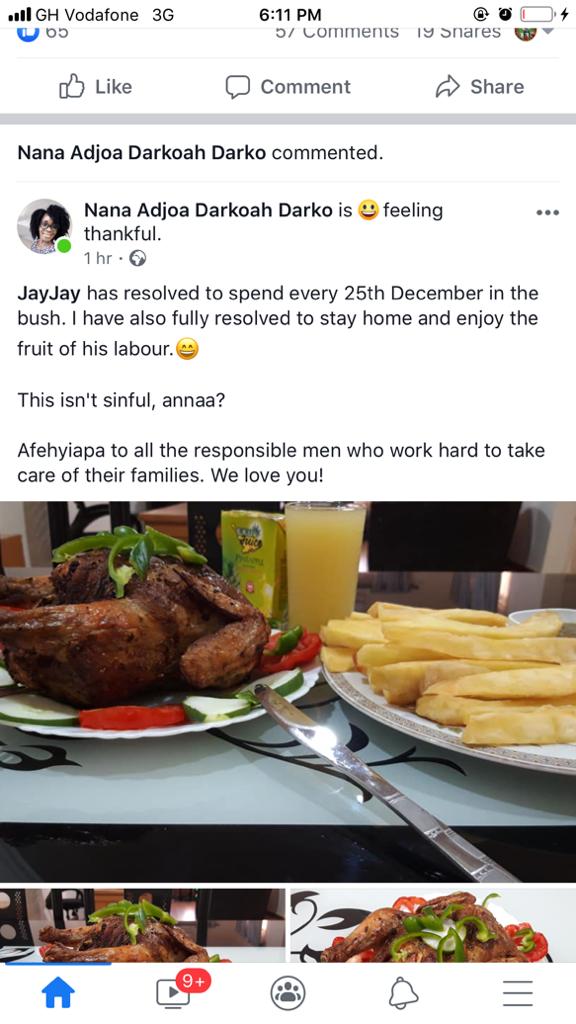Viewport: 576px width, 1024px height.
Task: Open the Comment speech bubble
Action: coord(288,87)
